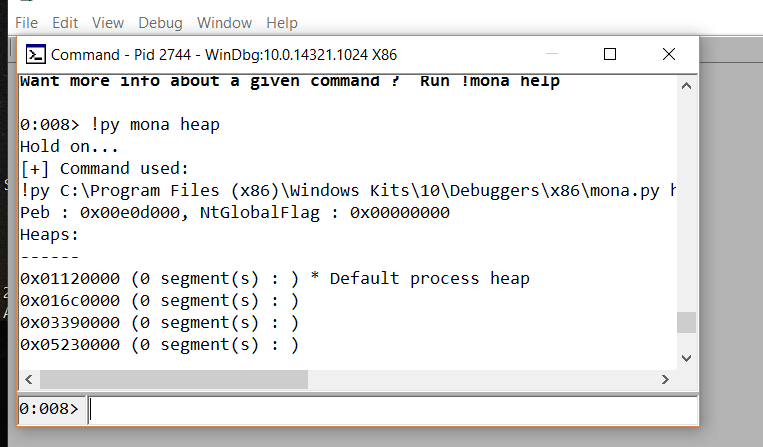Click the Default process heap output line

tap(275, 278)
